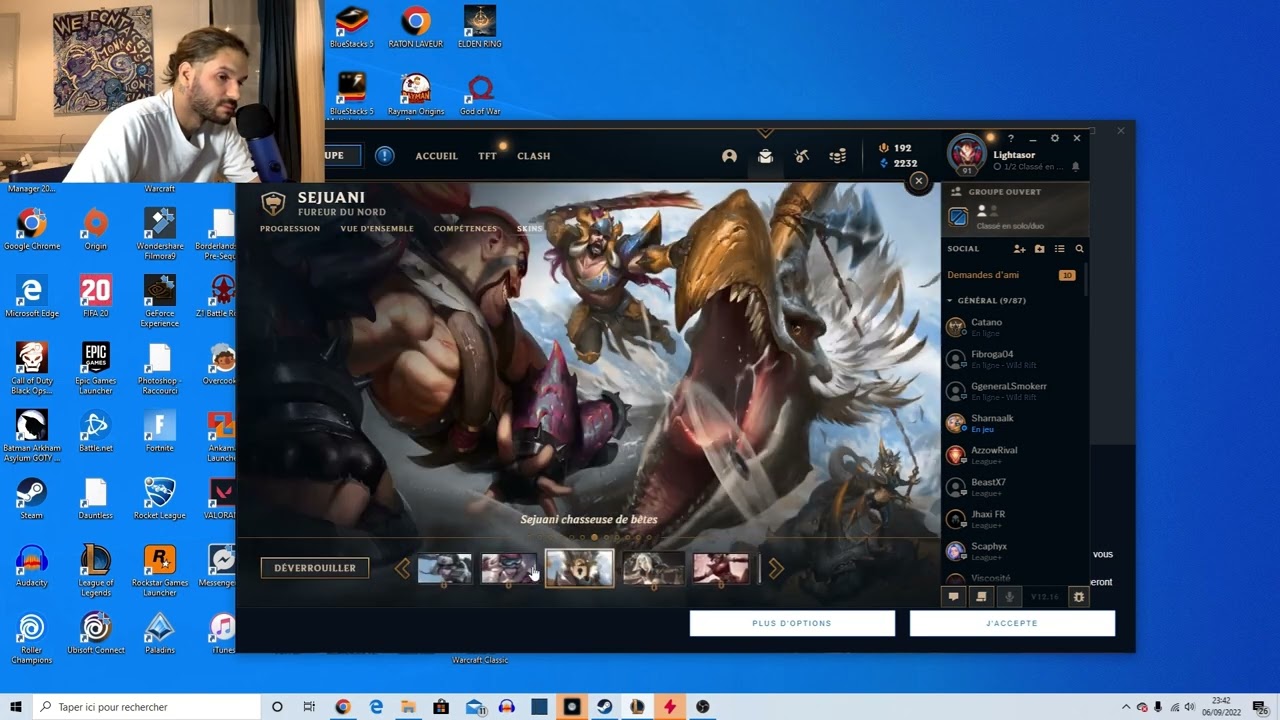This screenshot has width=1280, height=720.
Task: Open Steam from the taskbar
Action: 604,707
